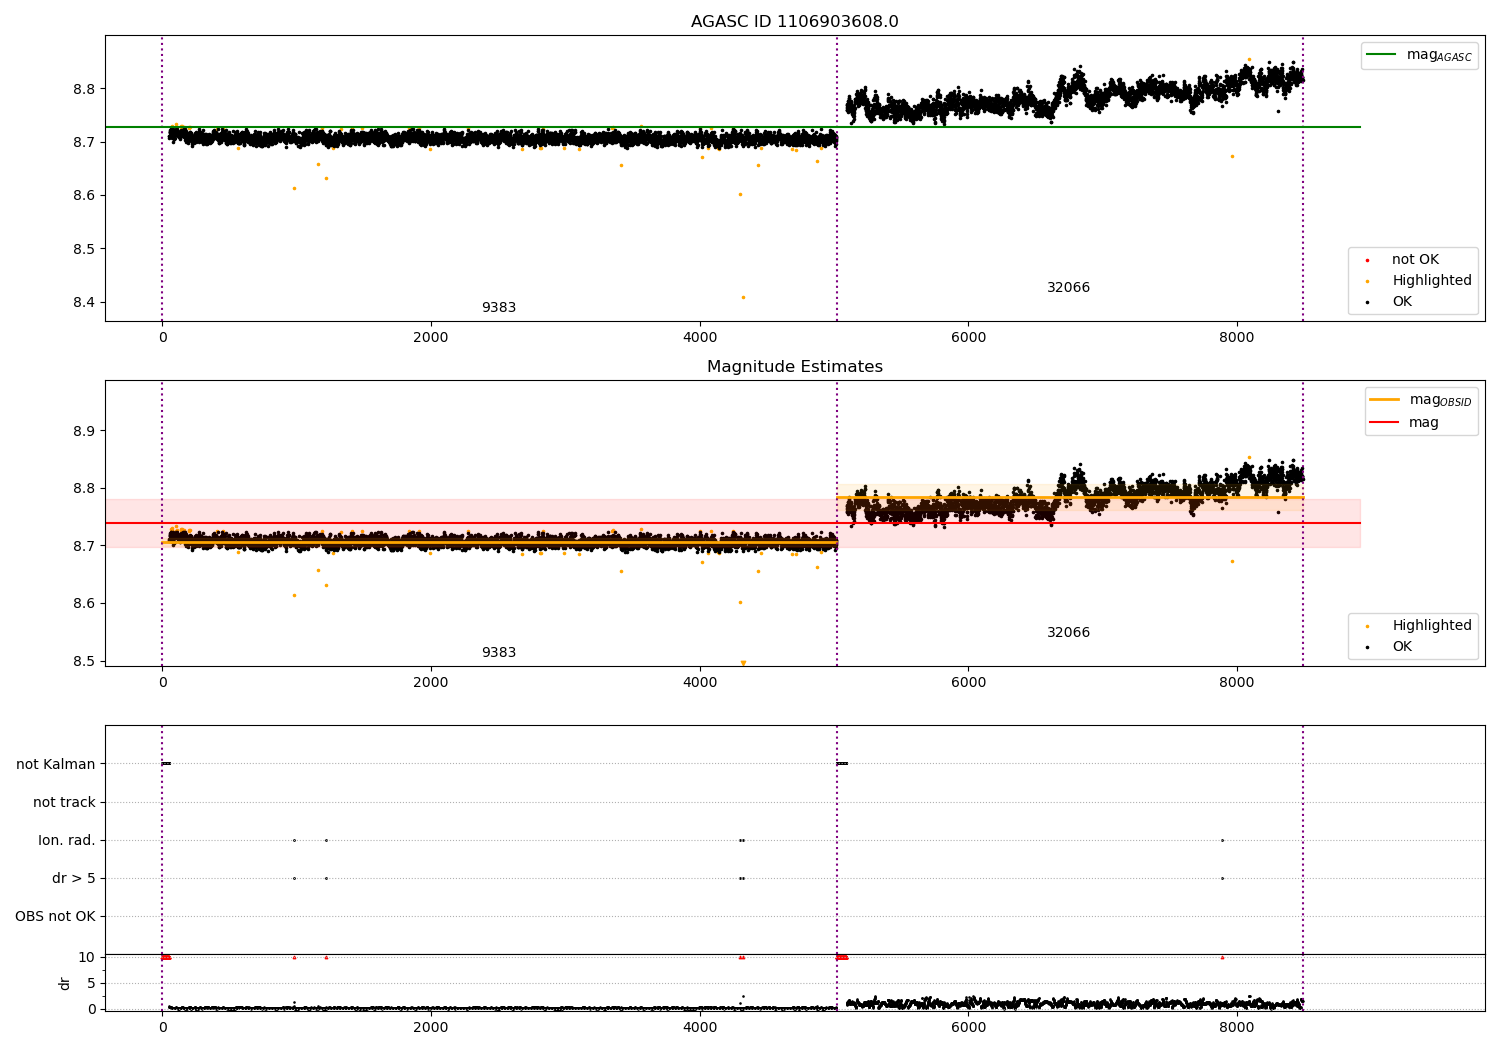Click the 'not OK' red legend marker

(x=1367, y=260)
